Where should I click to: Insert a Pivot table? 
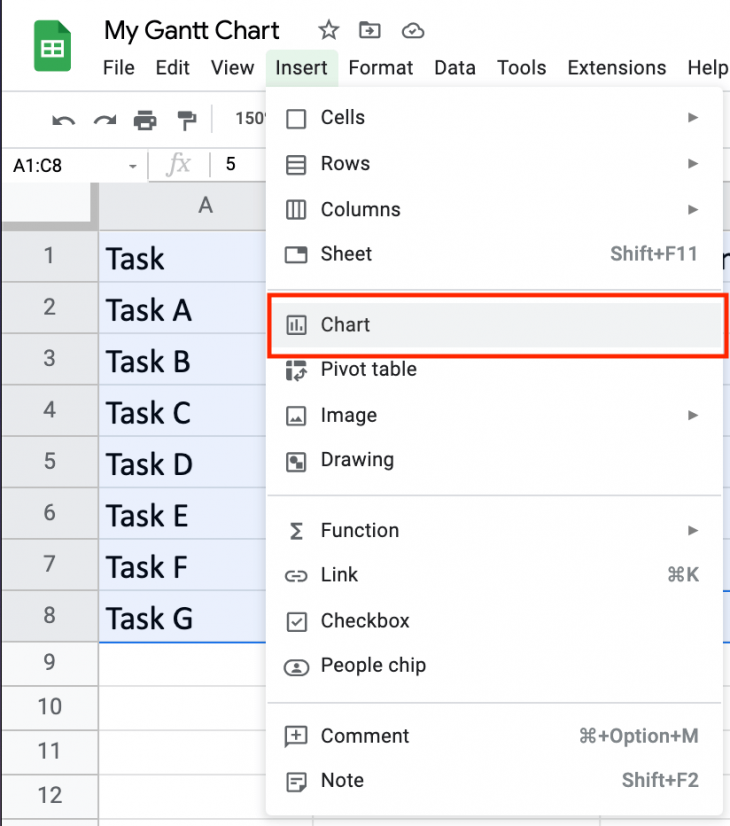point(370,369)
